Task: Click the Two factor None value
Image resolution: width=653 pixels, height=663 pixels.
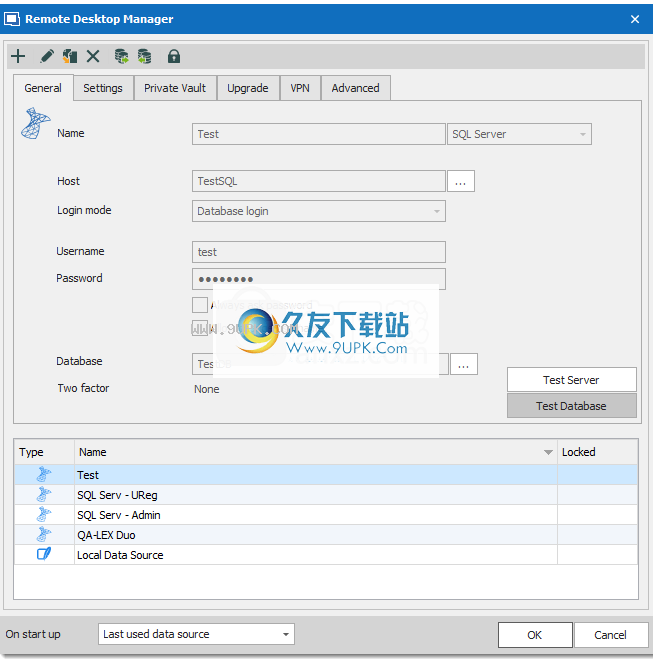Action: pos(206,389)
